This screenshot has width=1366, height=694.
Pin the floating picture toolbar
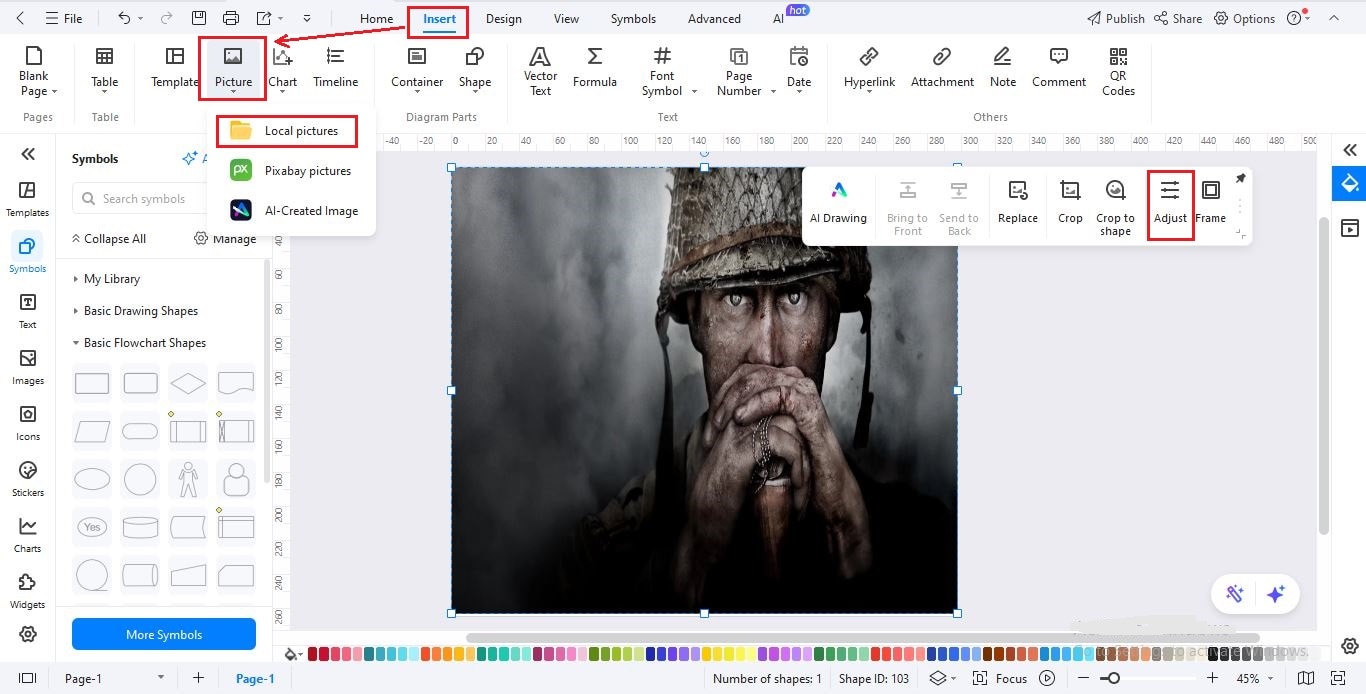point(1240,179)
